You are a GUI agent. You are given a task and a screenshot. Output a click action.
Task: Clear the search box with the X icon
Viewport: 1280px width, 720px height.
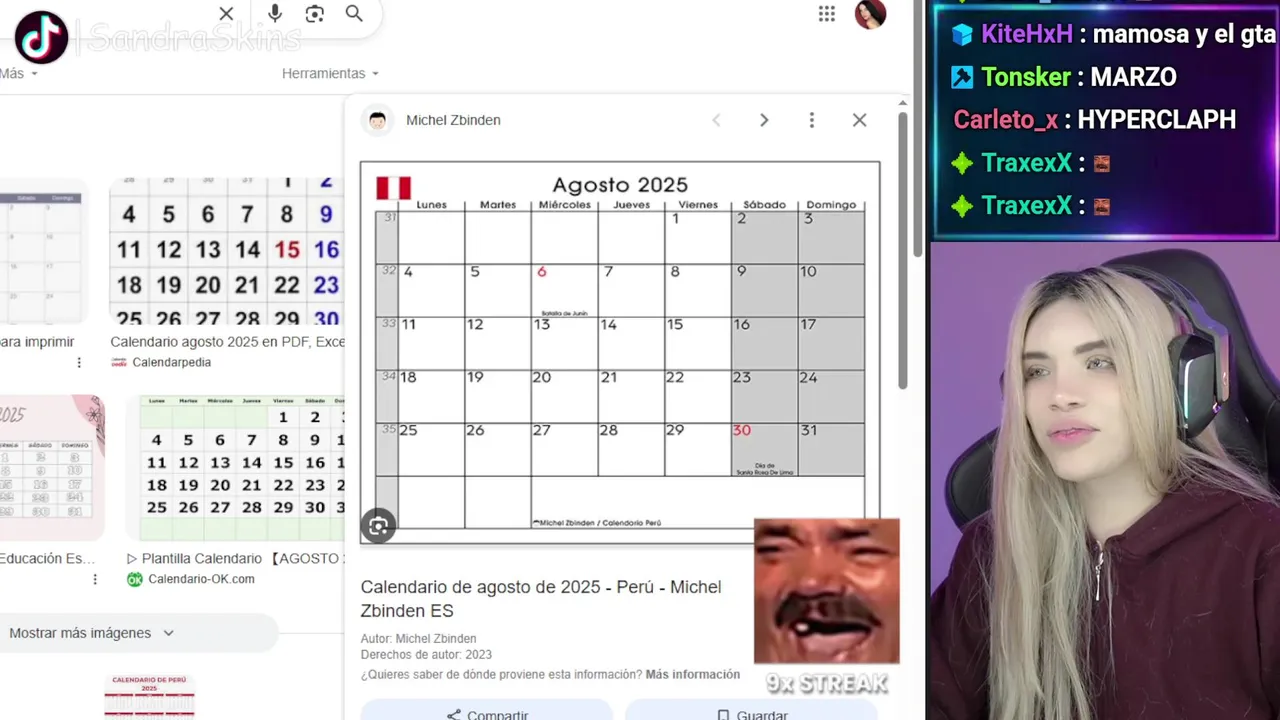226,14
